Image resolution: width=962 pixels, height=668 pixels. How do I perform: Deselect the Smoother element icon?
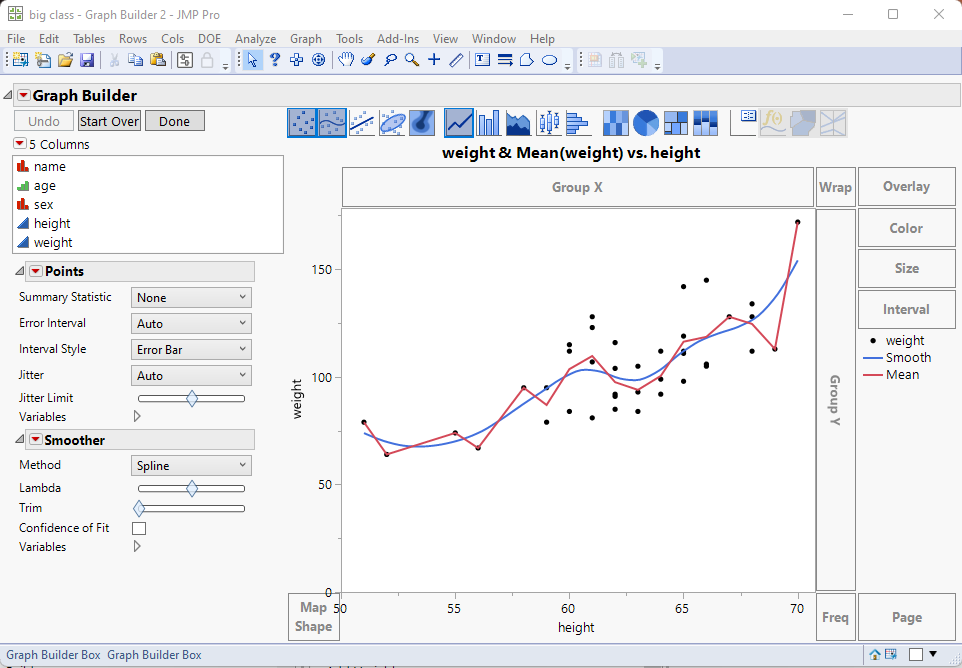[330, 122]
